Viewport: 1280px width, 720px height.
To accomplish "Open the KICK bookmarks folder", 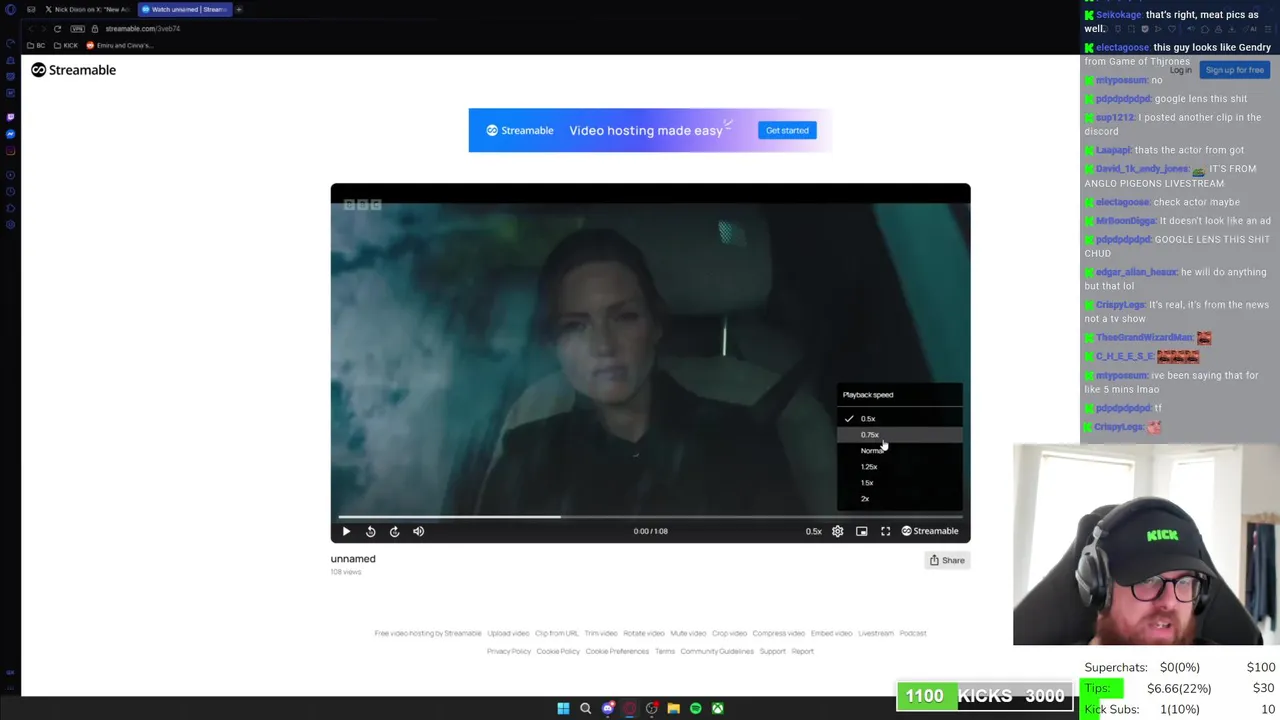I will [66, 45].
